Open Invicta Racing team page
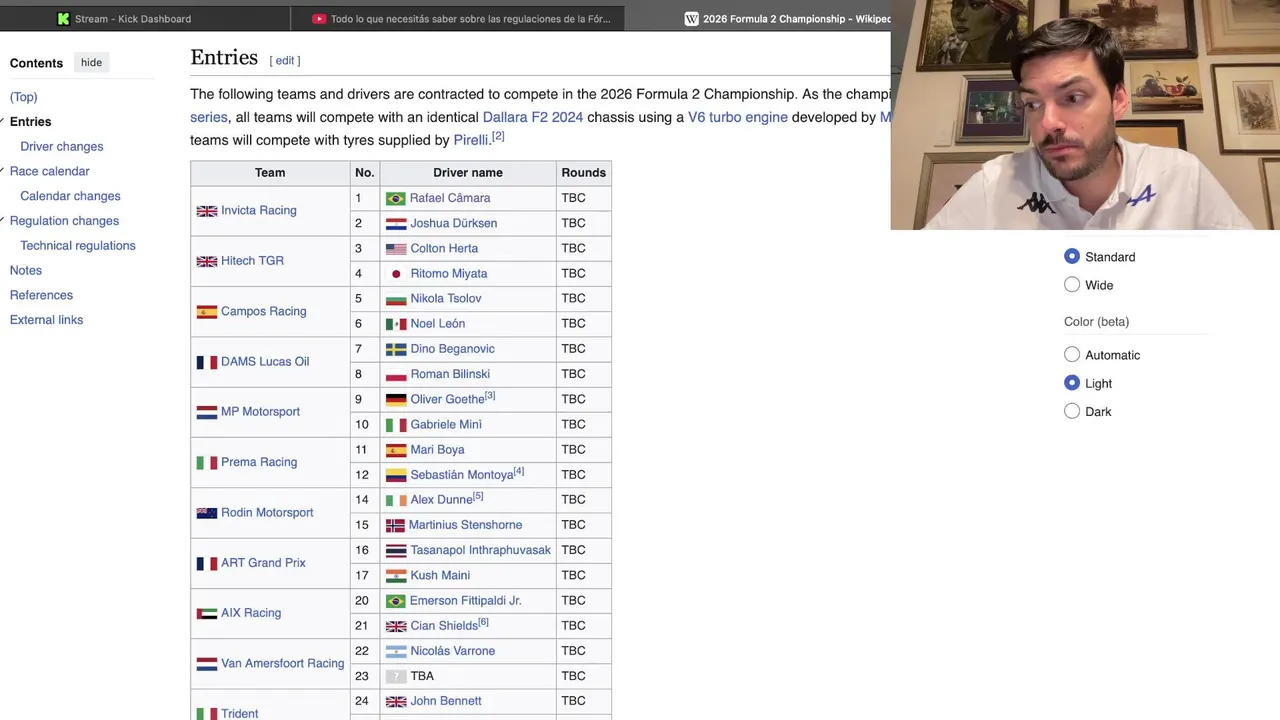This screenshot has width=1280, height=720. 258,210
